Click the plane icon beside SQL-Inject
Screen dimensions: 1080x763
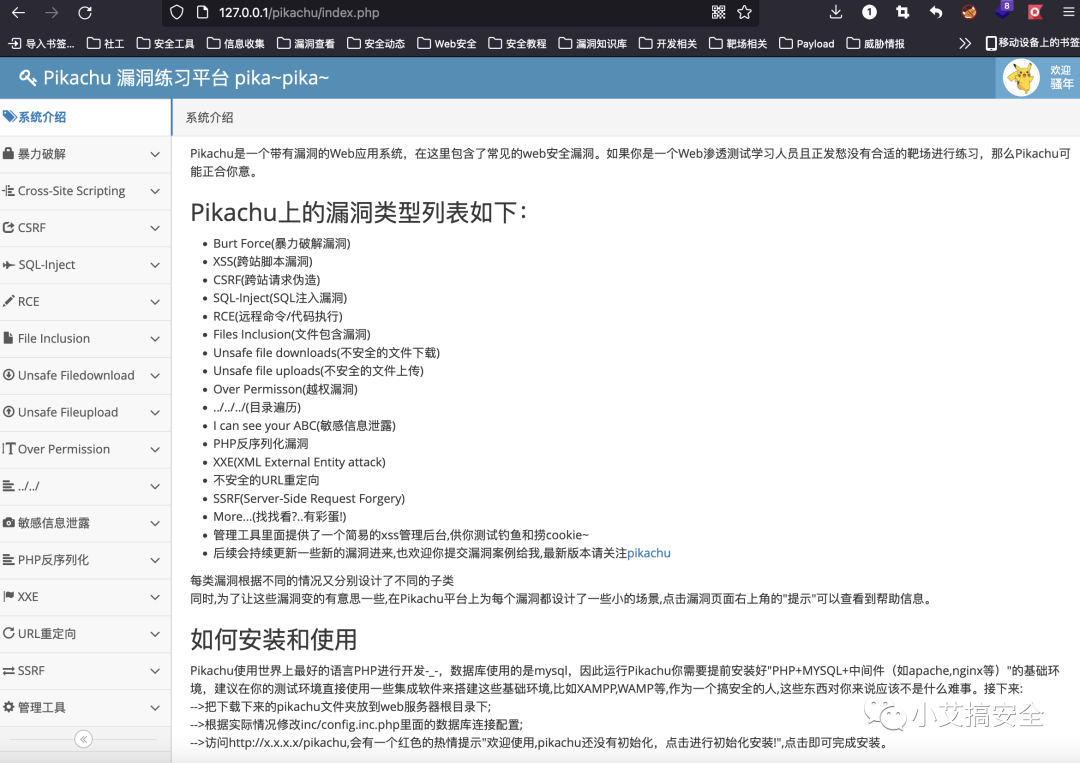pos(8,264)
